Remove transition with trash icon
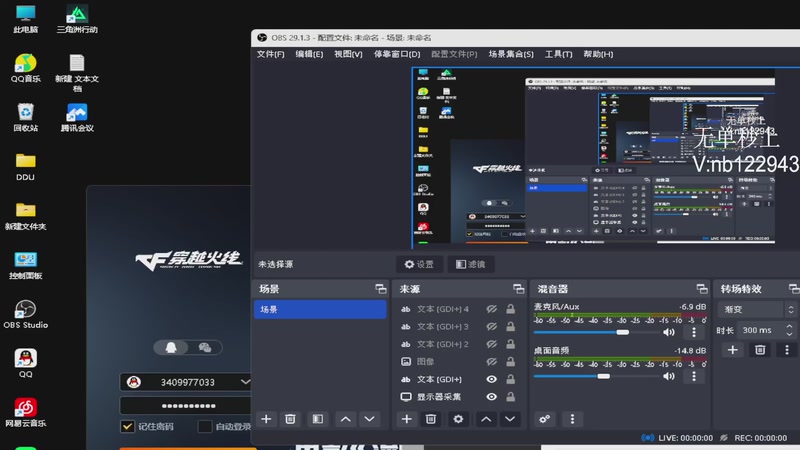The height and width of the screenshot is (450, 800). coord(760,350)
